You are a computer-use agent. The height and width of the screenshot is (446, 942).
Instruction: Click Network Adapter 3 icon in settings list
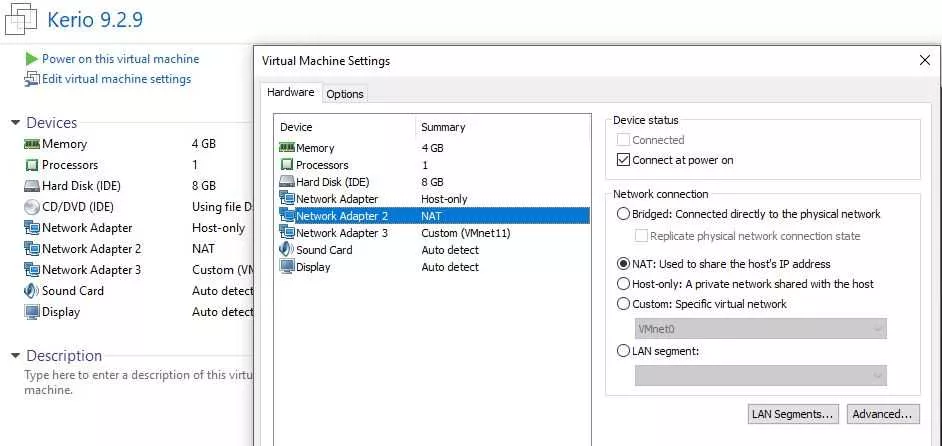(287, 233)
